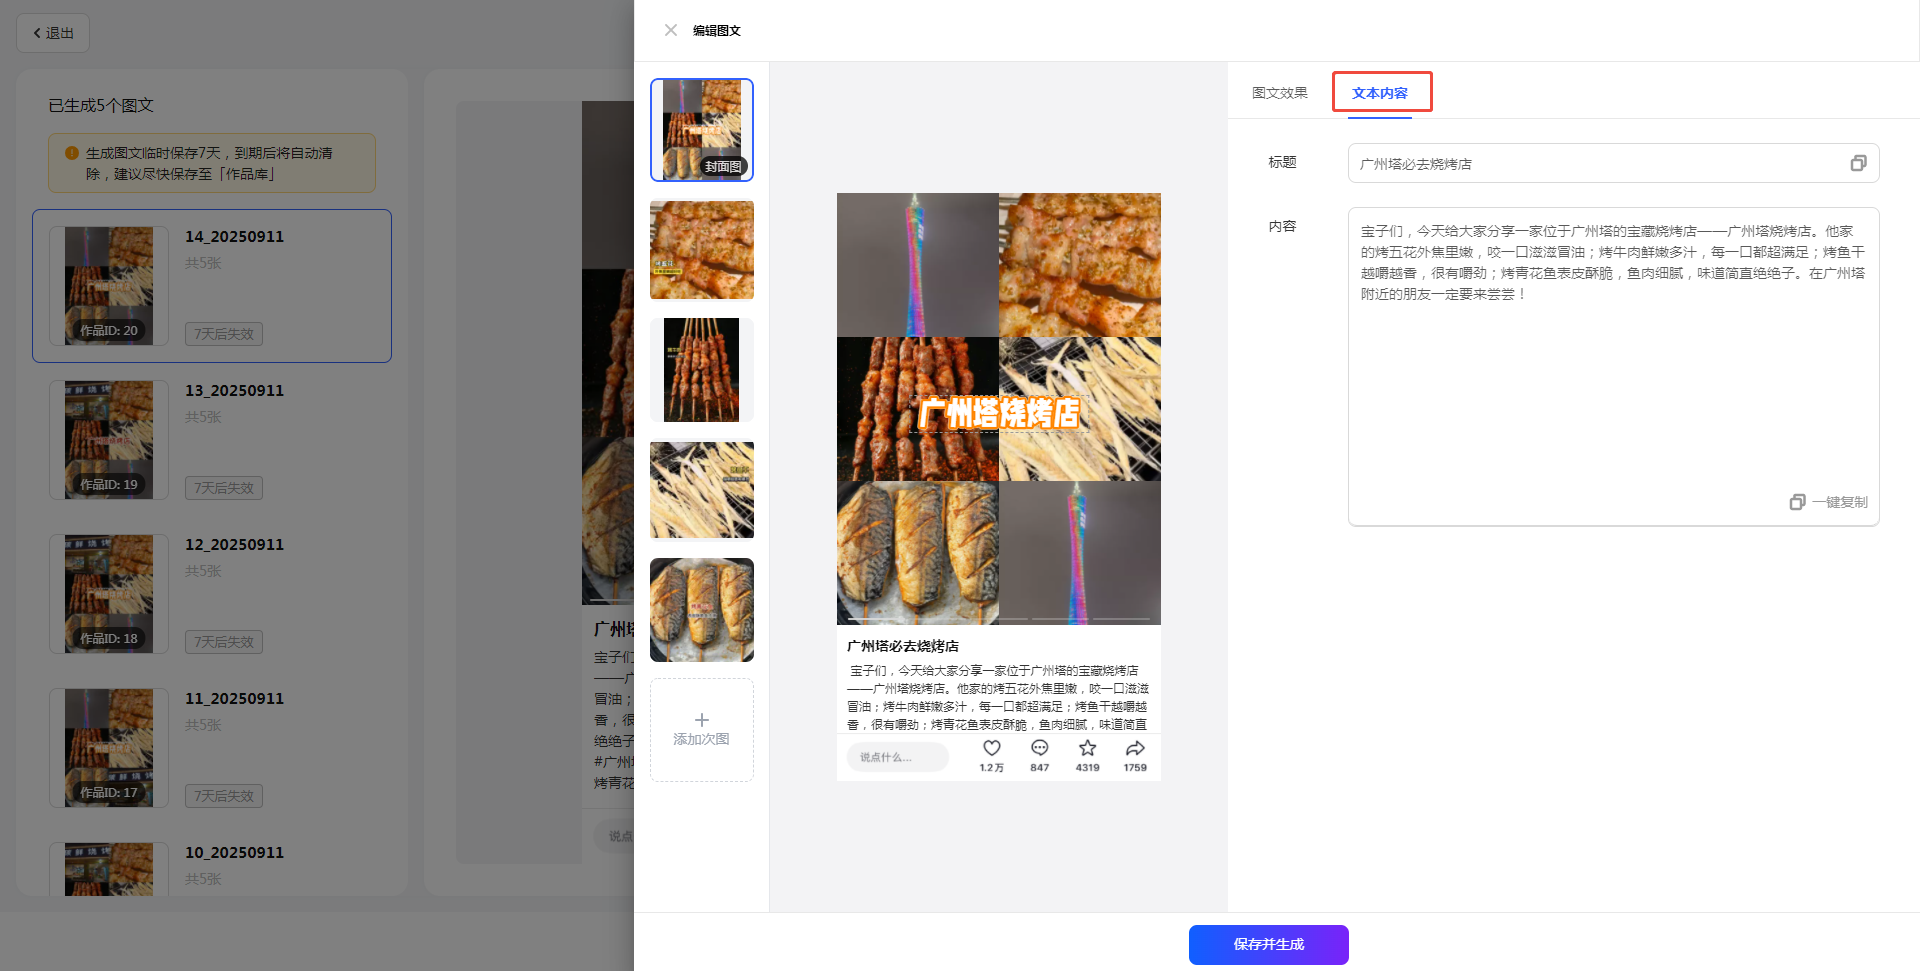Click the orange 广州塔烧烤店 text overlay on preview image
Viewport: 1920px width, 971px height.
click(999, 412)
